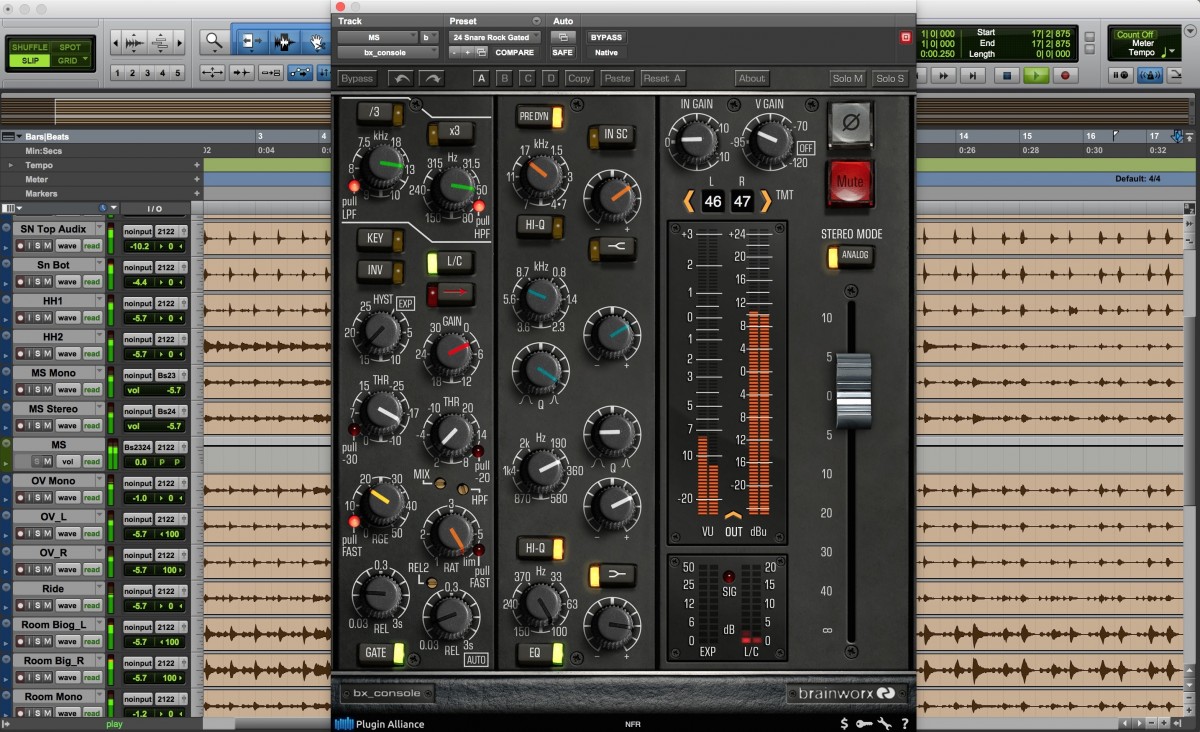The width and height of the screenshot is (1200, 732).
Task: Open the wrench settings icon in plugin footer
Action: point(884,724)
